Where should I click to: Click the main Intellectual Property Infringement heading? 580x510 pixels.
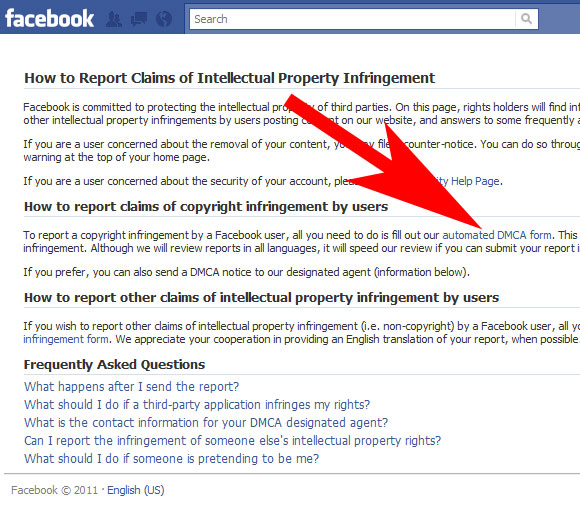tap(229, 78)
